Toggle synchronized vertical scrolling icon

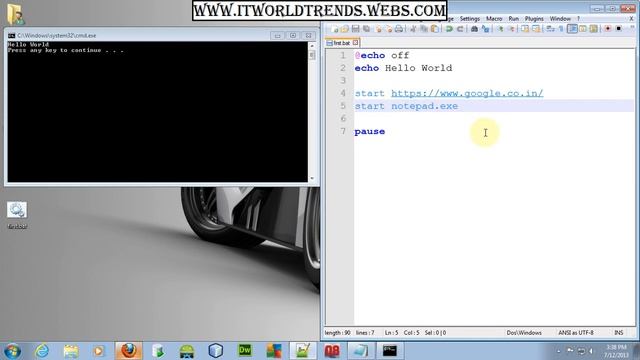[x=525, y=29]
